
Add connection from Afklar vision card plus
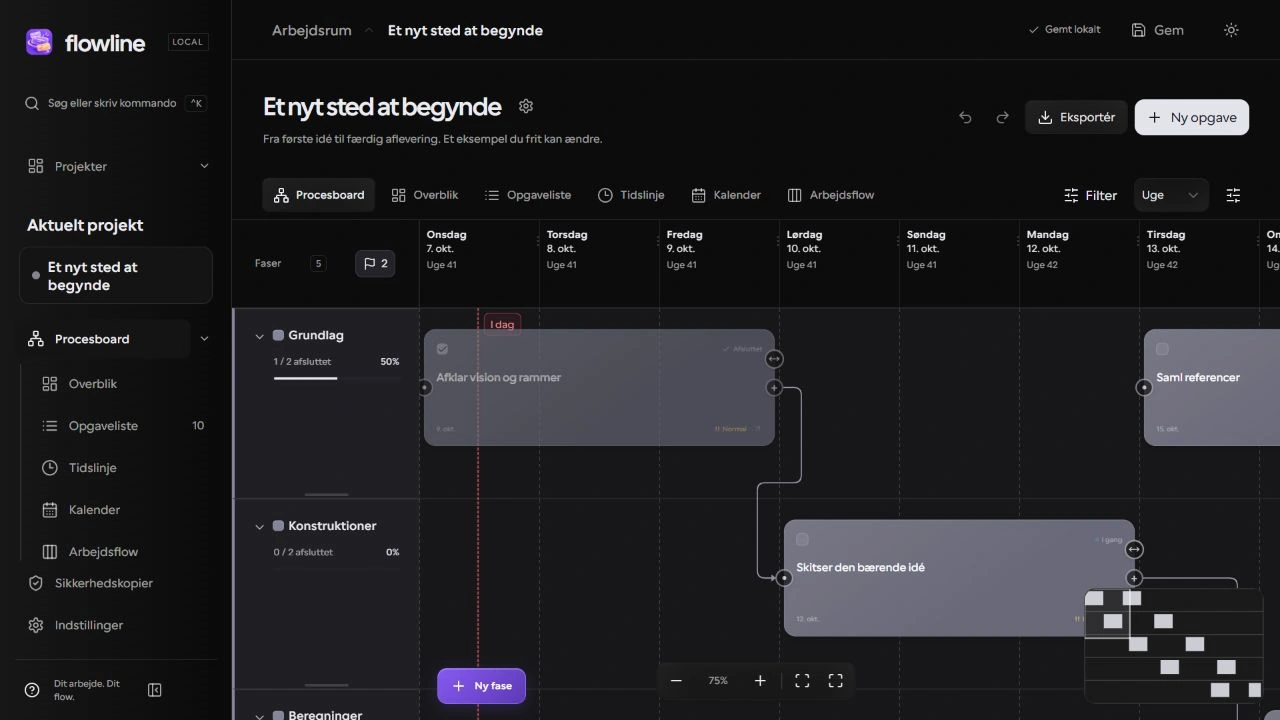point(774,387)
